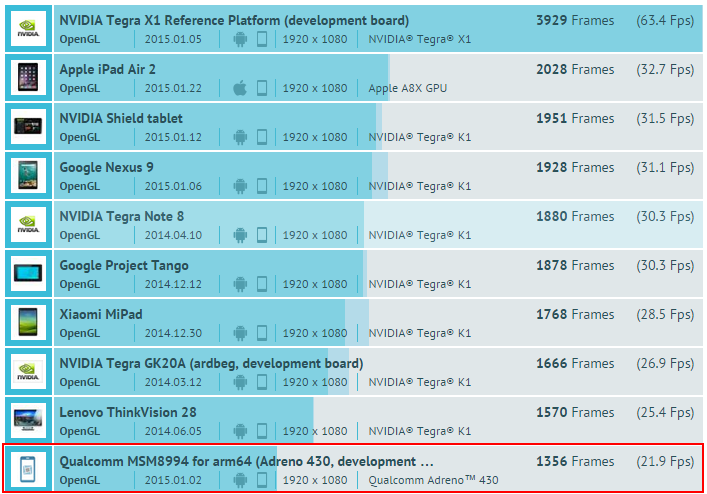Click the NVIDIA Tegra X1 GPU label
This screenshot has height=494, width=707.
click(420, 40)
